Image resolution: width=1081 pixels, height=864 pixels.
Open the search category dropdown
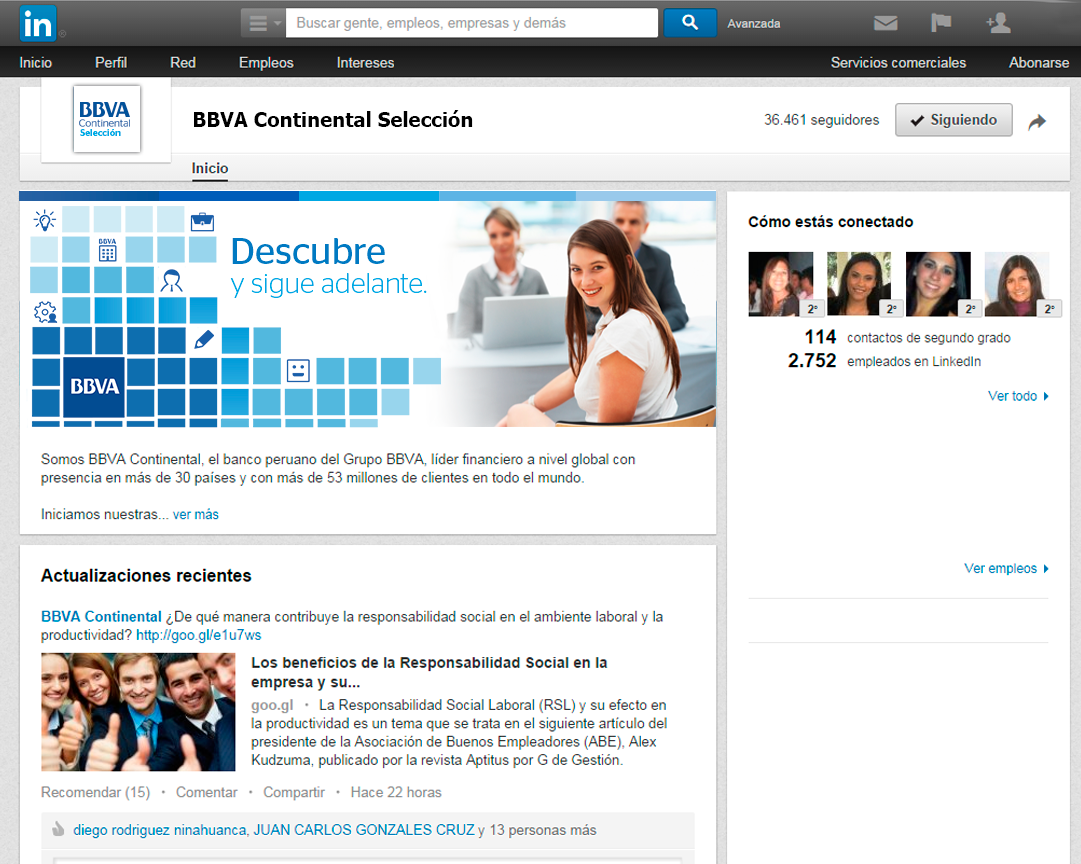tap(263, 23)
